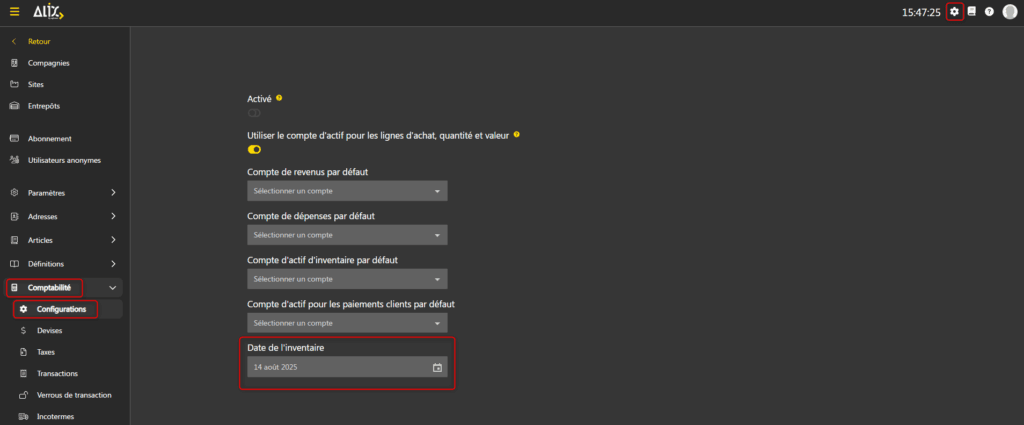This screenshot has height=425, width=1024.
Task: Go to Verrous de transaction
Action: (73, 395)
